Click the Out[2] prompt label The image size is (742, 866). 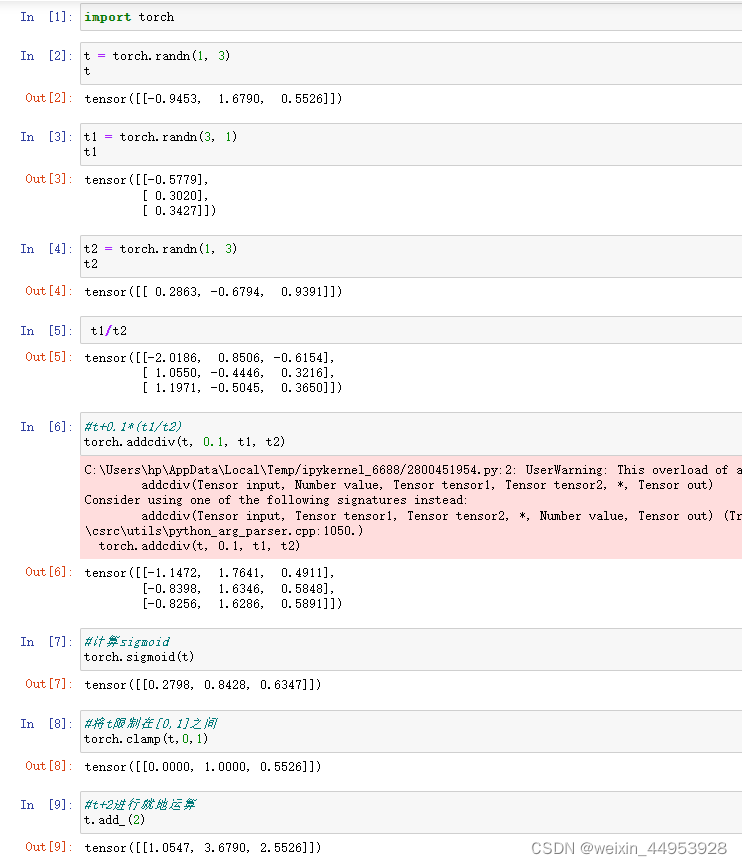click(x=49, y=98)
